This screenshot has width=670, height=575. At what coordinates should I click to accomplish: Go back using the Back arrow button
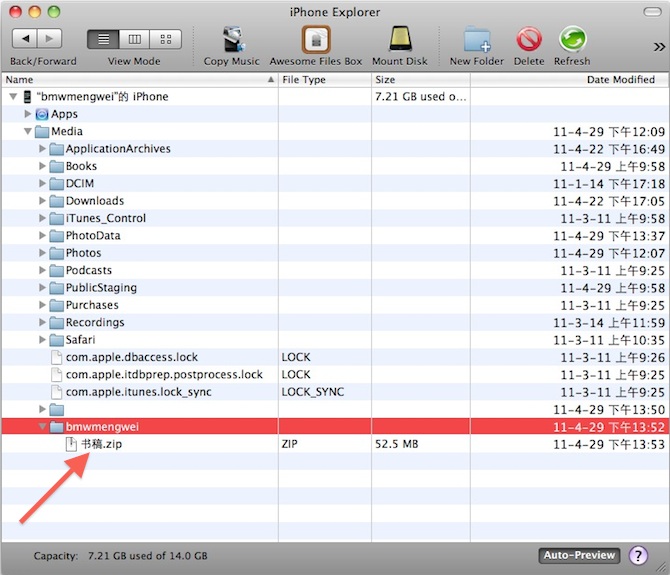coord(25,39)
